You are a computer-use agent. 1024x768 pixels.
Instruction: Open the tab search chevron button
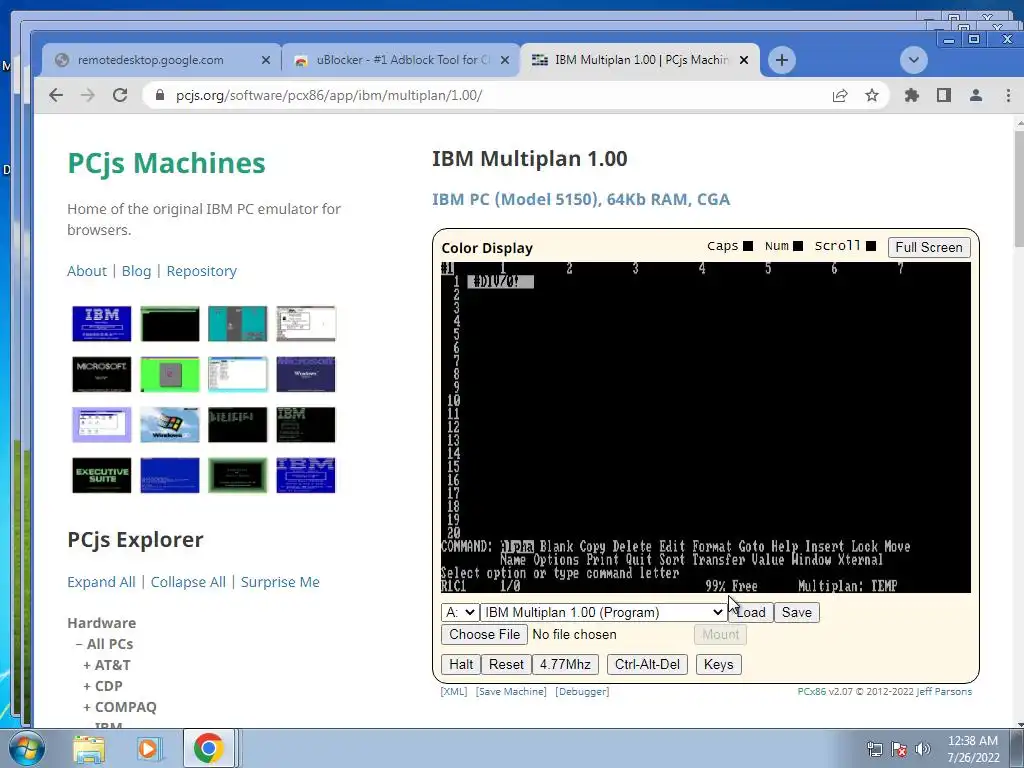(914, 60)
